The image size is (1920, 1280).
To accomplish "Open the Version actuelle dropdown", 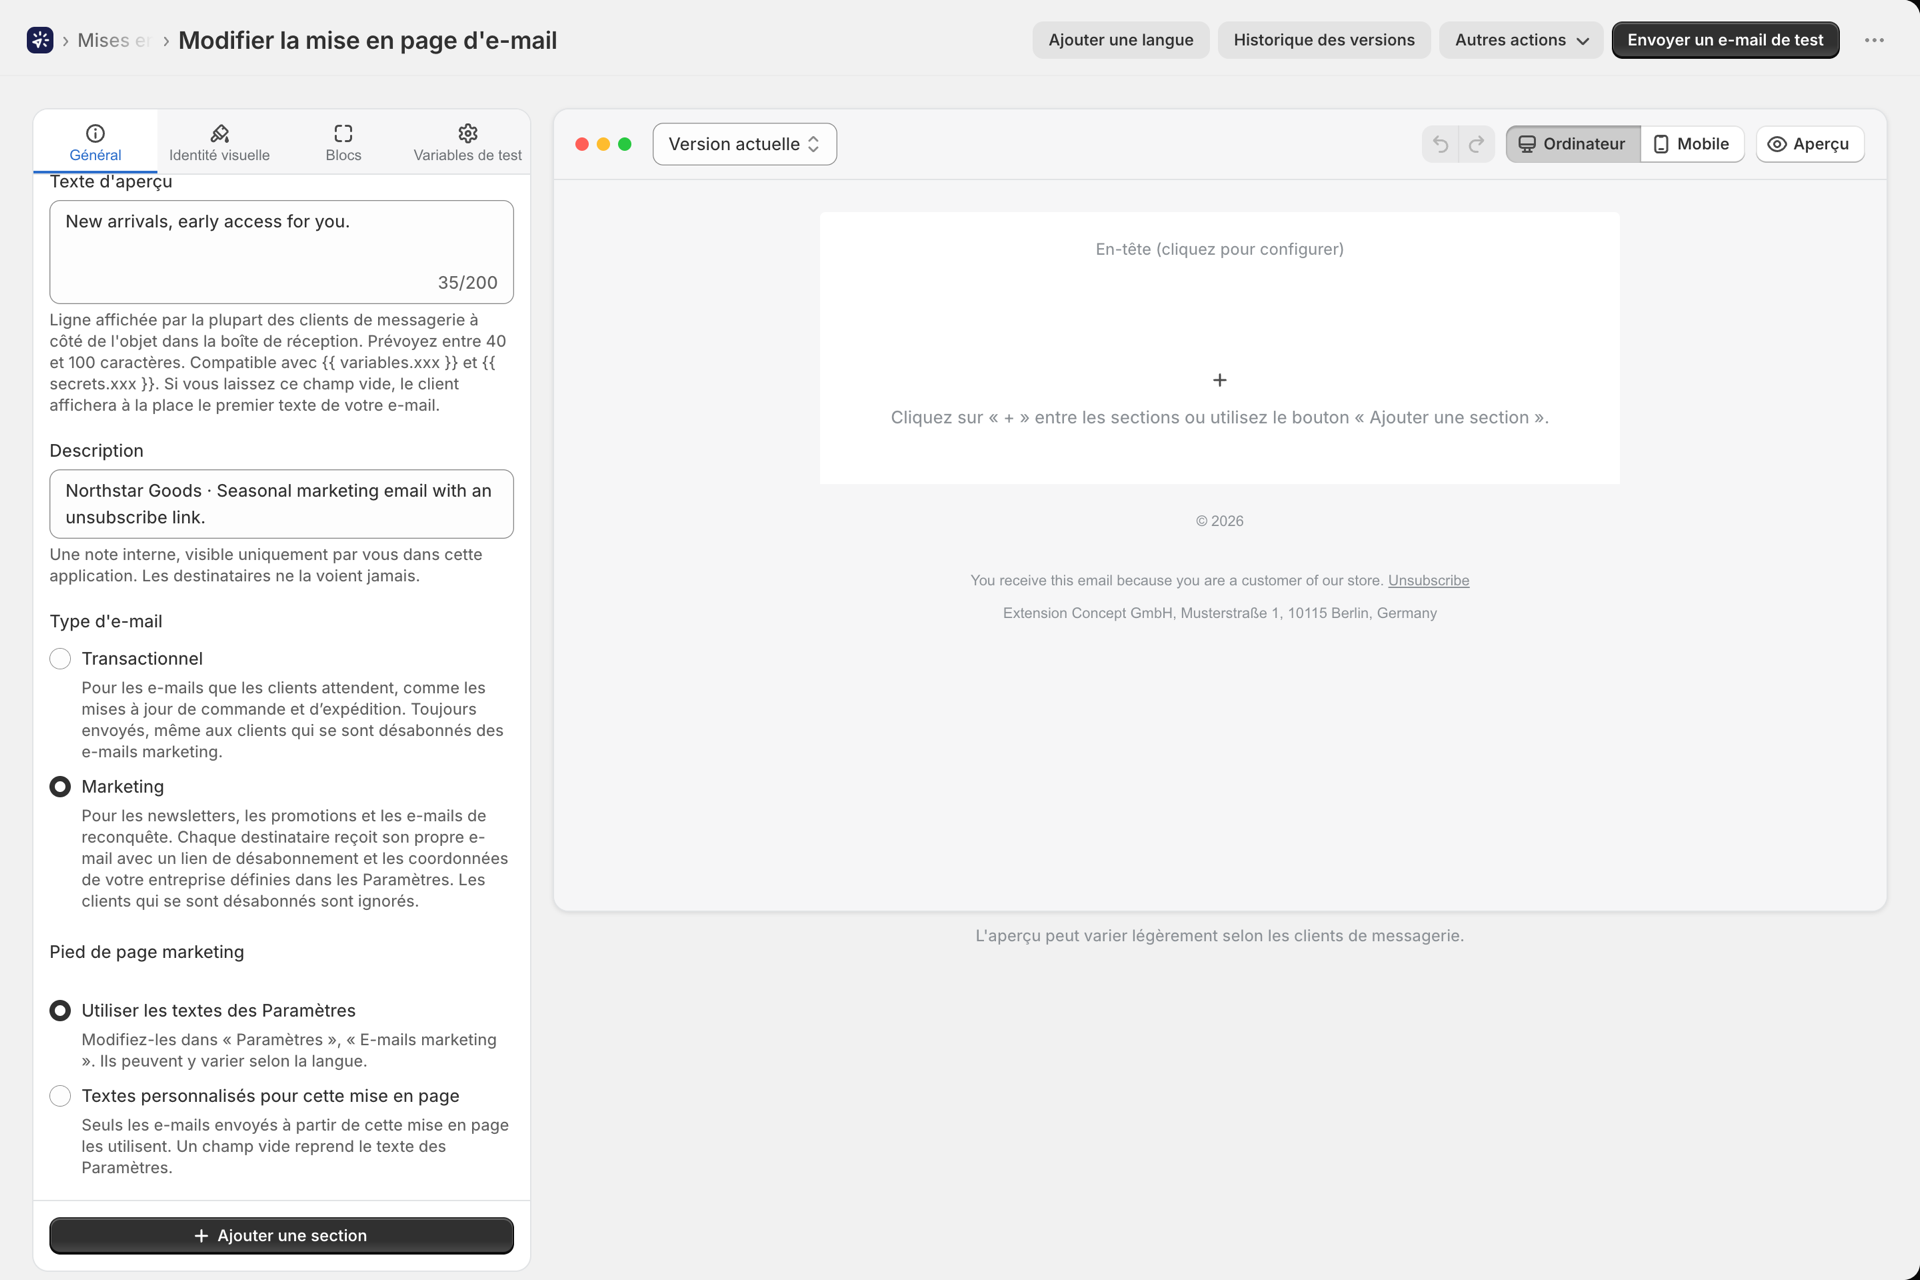I will coord(744,144).
